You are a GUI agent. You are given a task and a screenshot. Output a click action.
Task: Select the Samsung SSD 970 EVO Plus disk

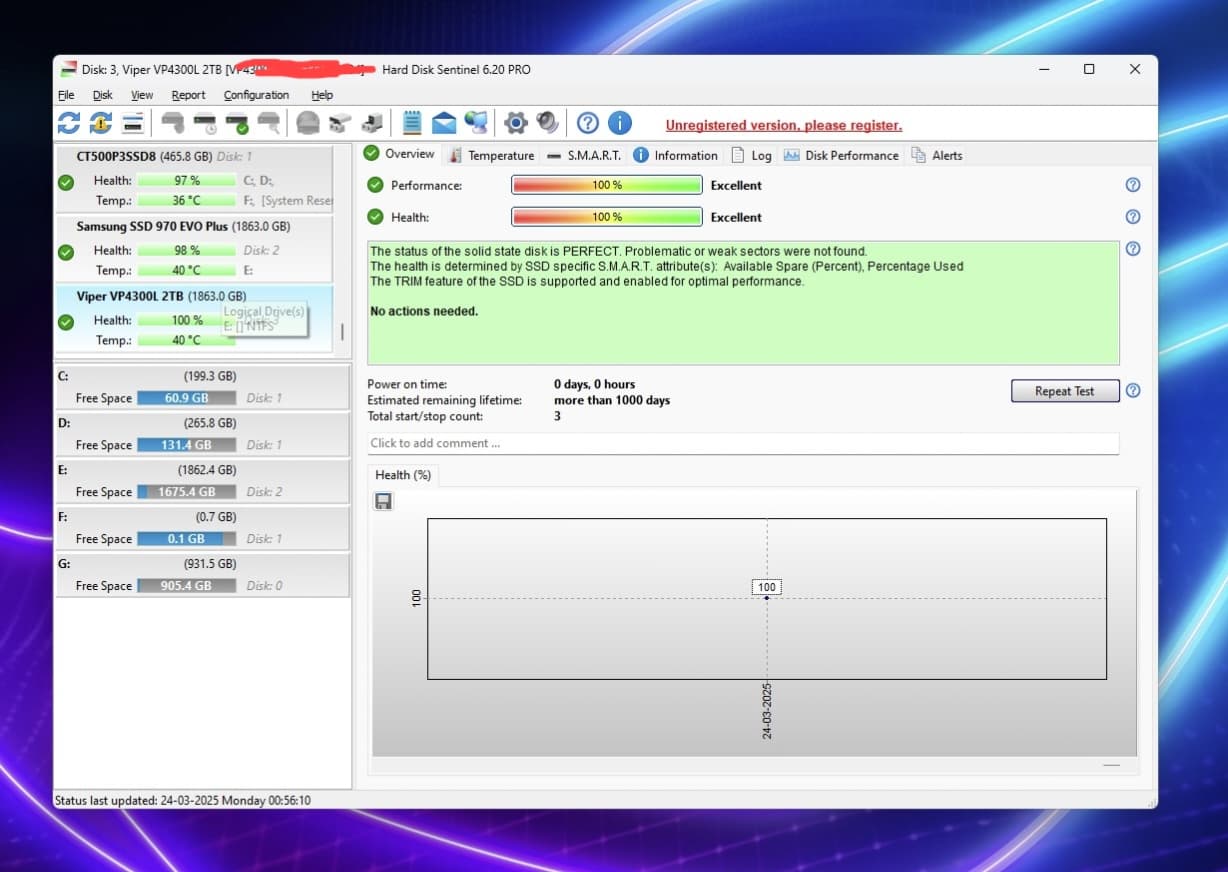(183, 227)
